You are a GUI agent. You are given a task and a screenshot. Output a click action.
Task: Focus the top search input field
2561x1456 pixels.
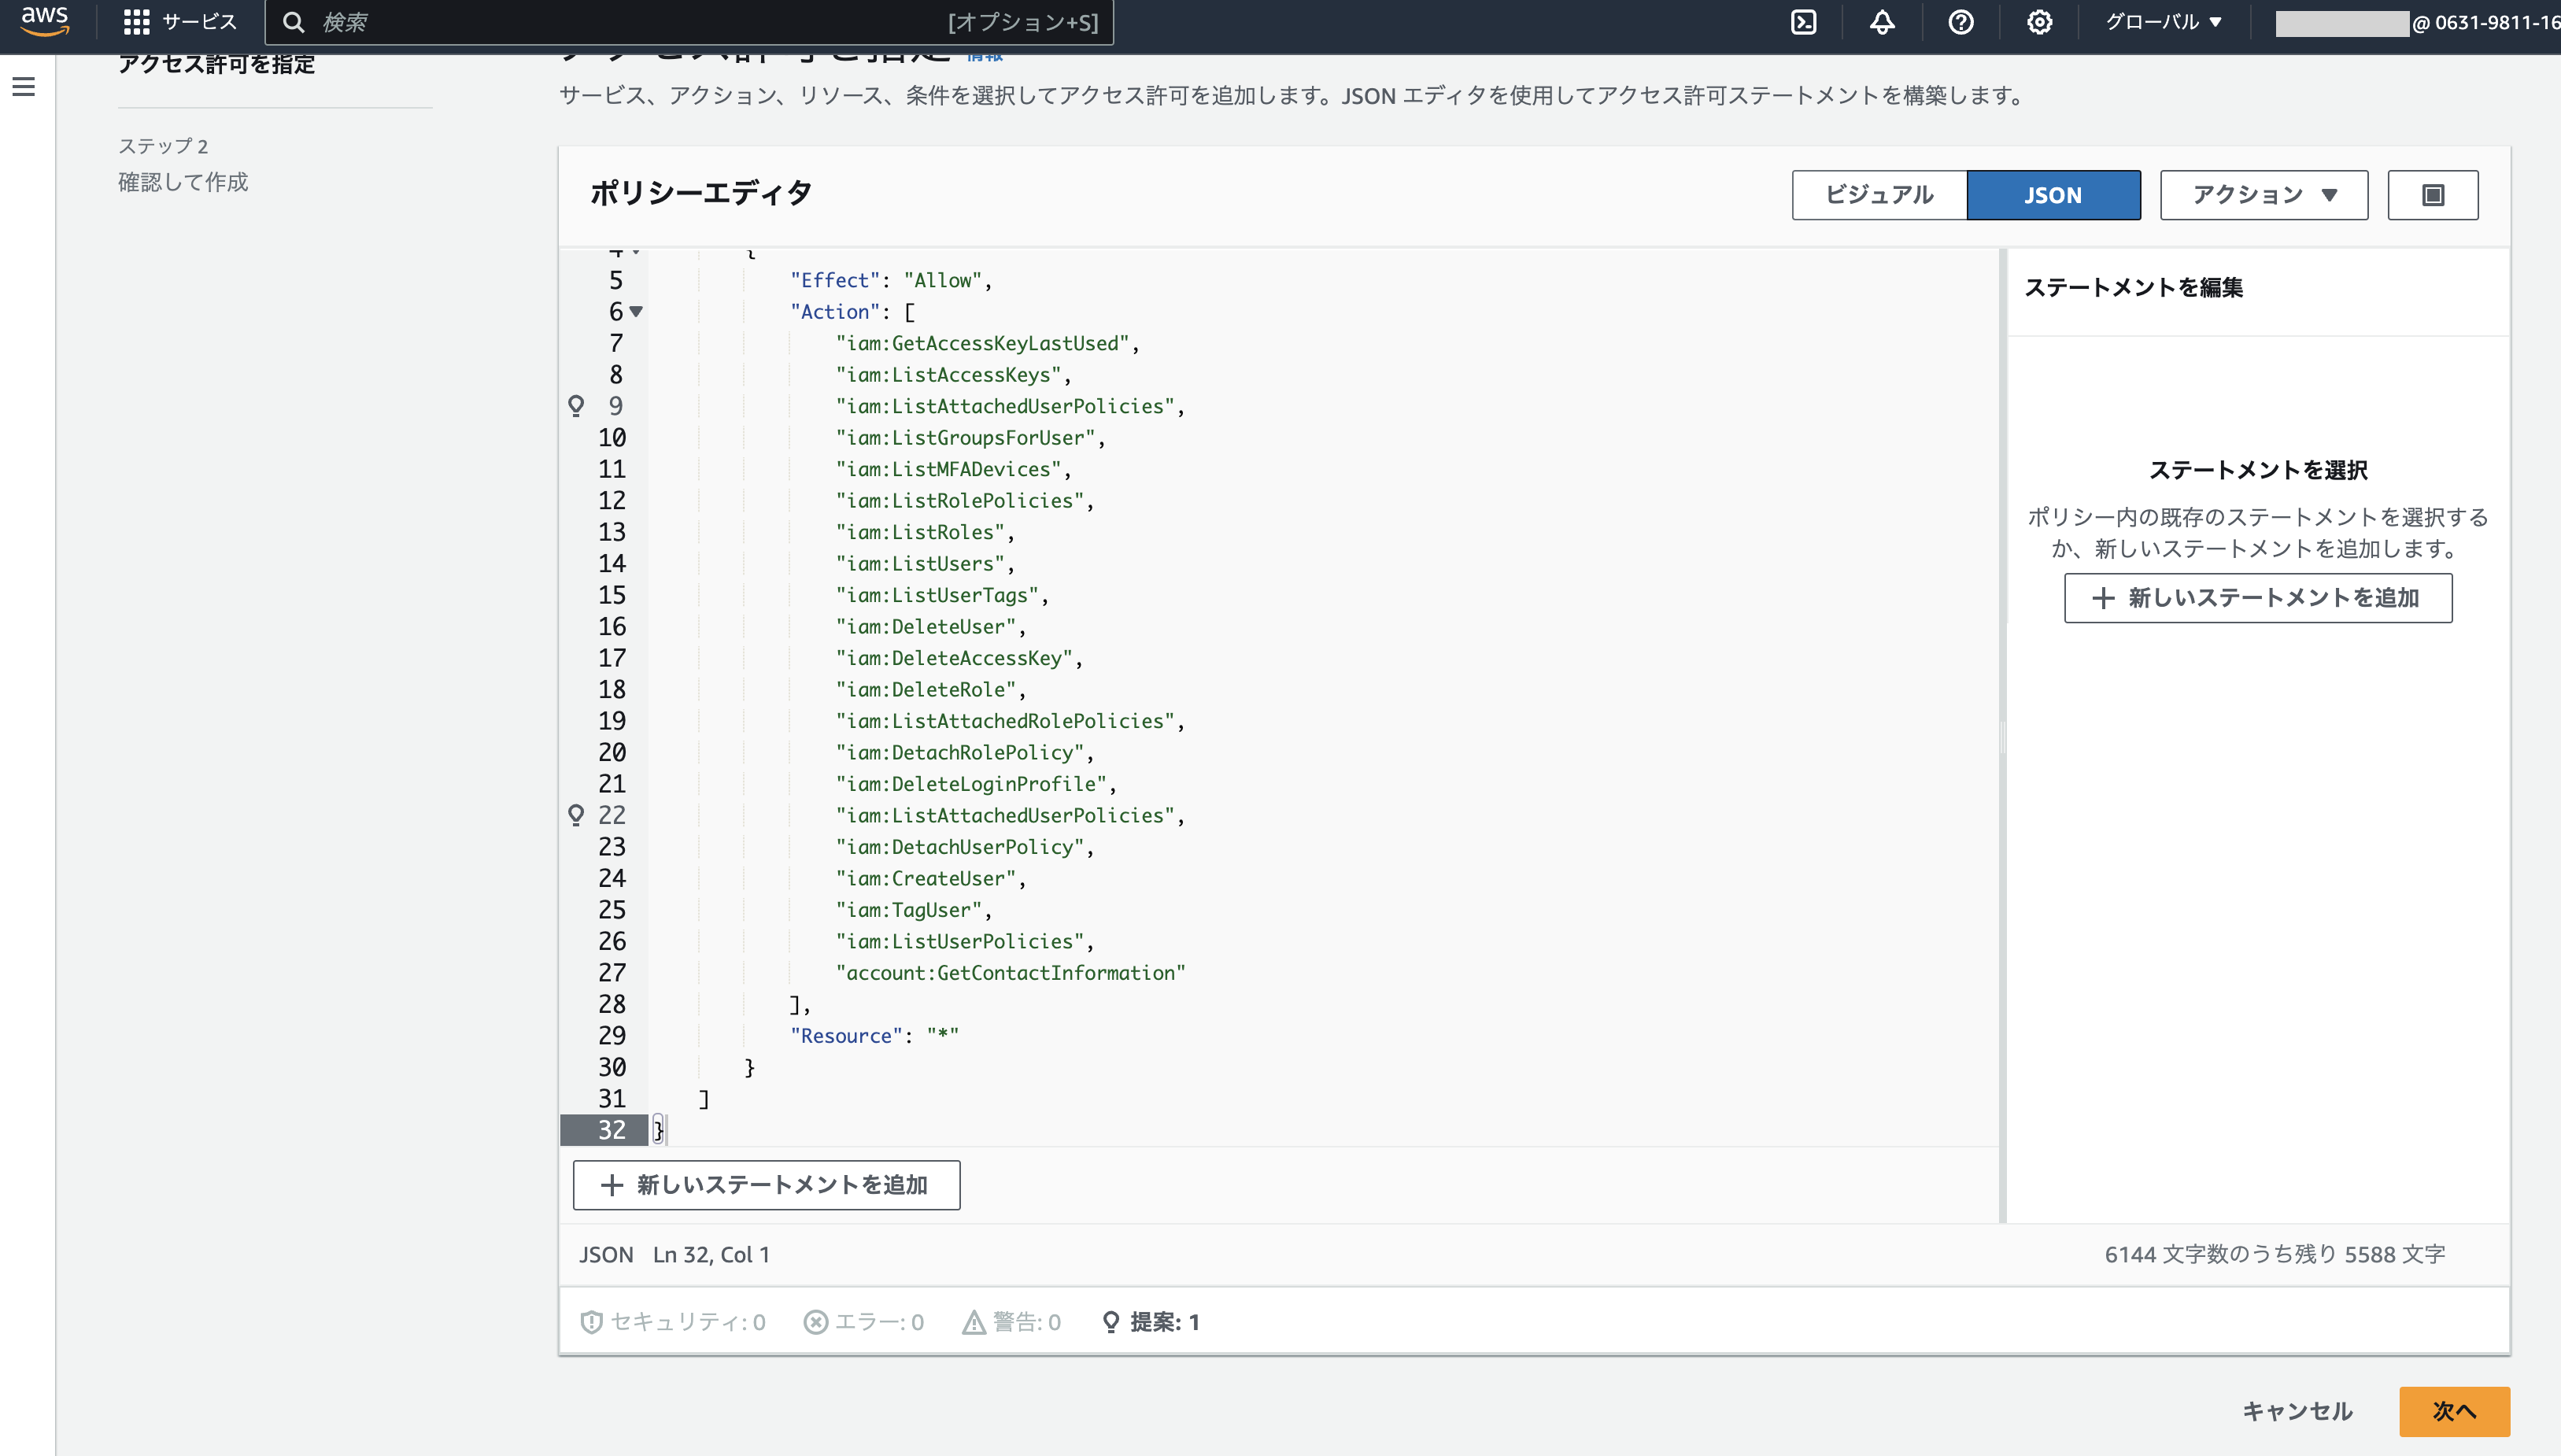689,22
